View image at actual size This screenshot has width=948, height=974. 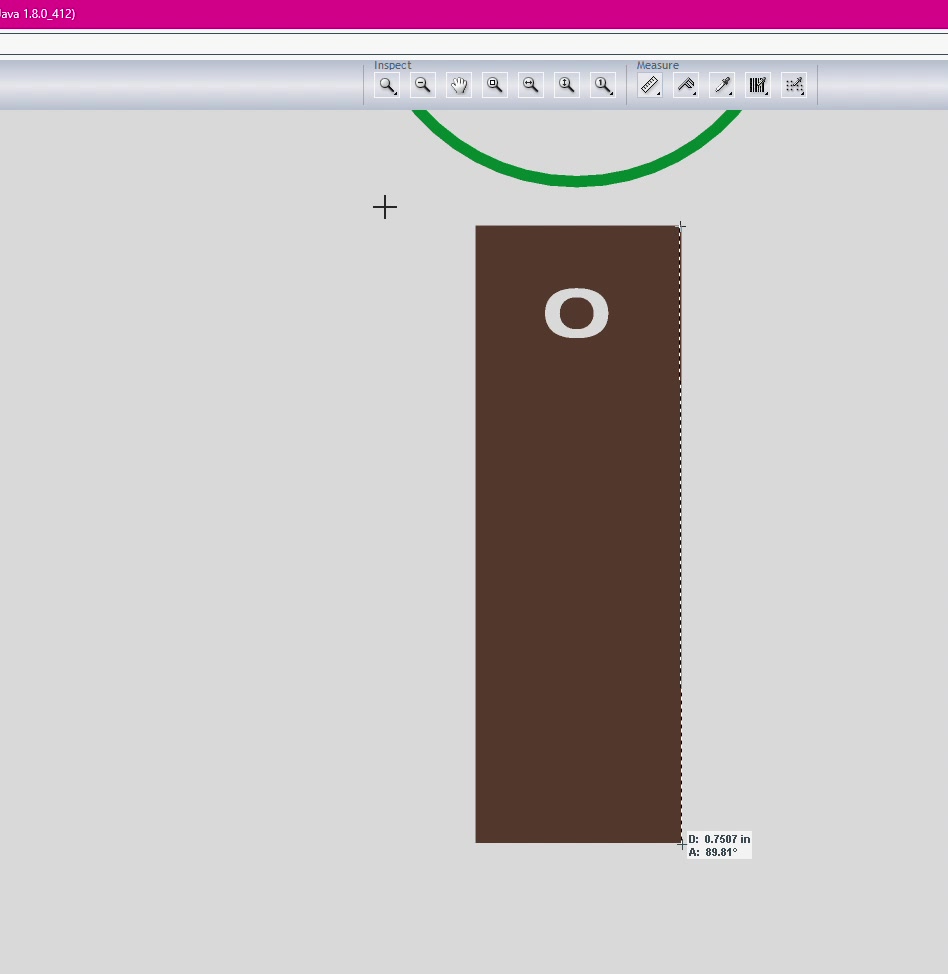[x=603, y=85]
